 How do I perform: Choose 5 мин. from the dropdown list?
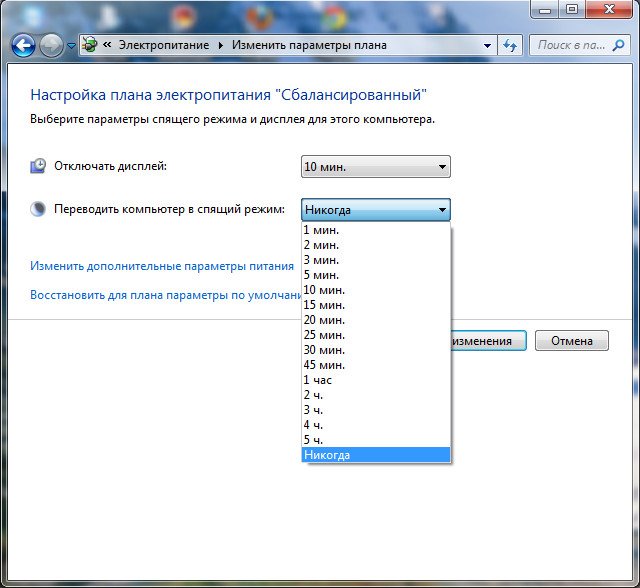click(376, 275)
